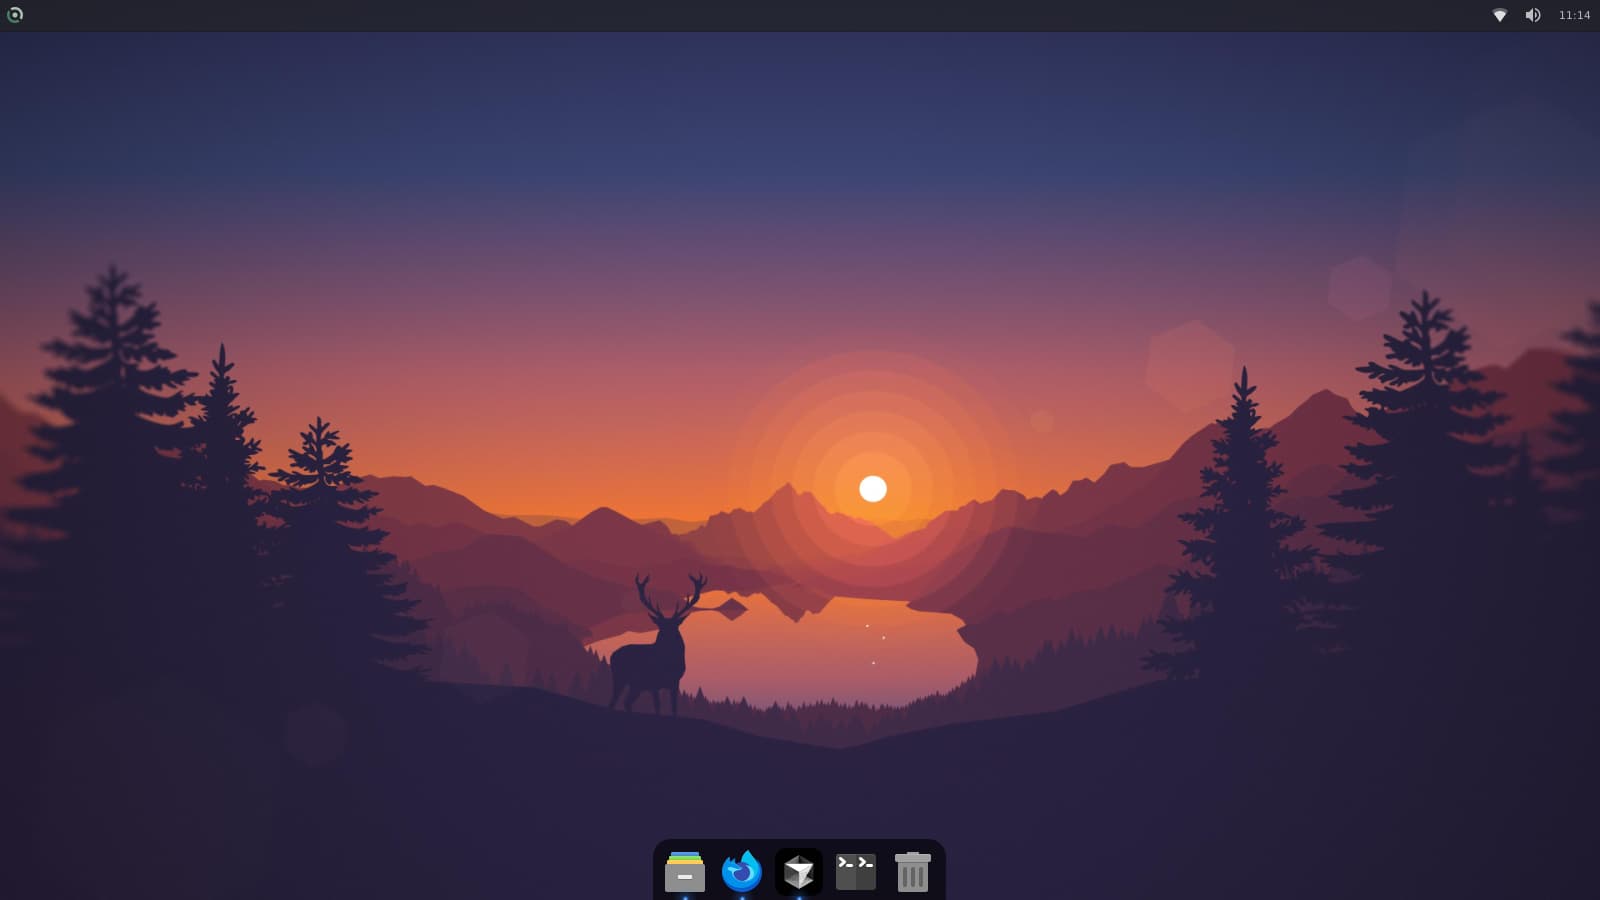1600x900 pixels.
Task: Open the applications menu in the top panel
Action: click(15, 15)
